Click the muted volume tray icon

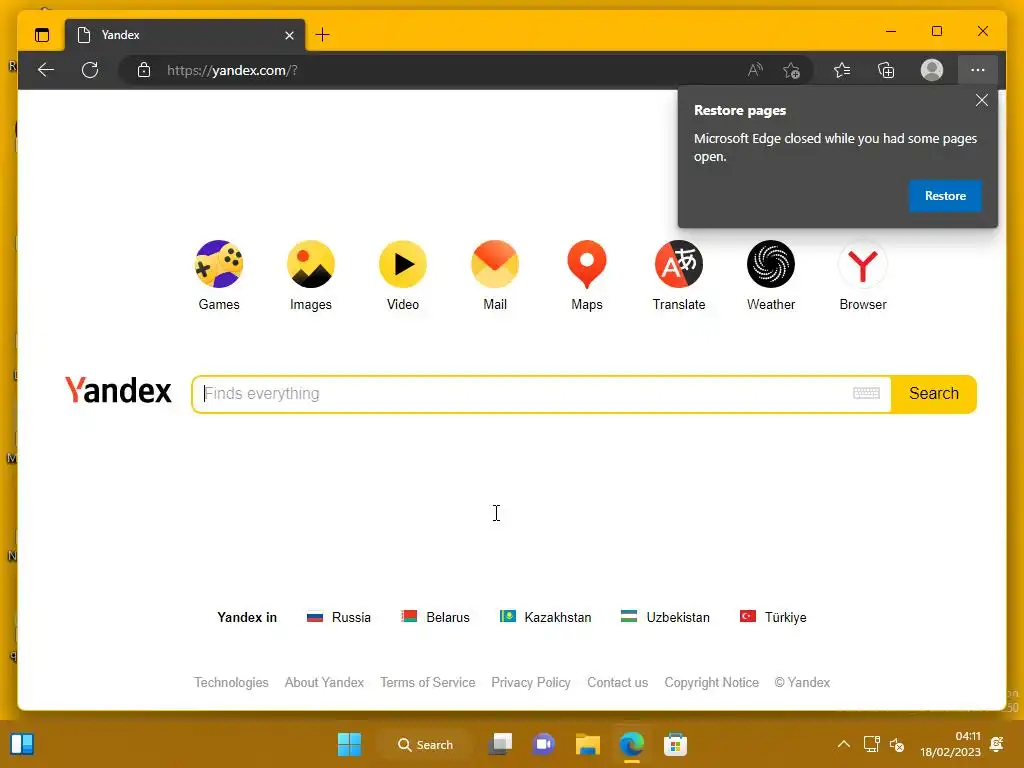[897, 744]
